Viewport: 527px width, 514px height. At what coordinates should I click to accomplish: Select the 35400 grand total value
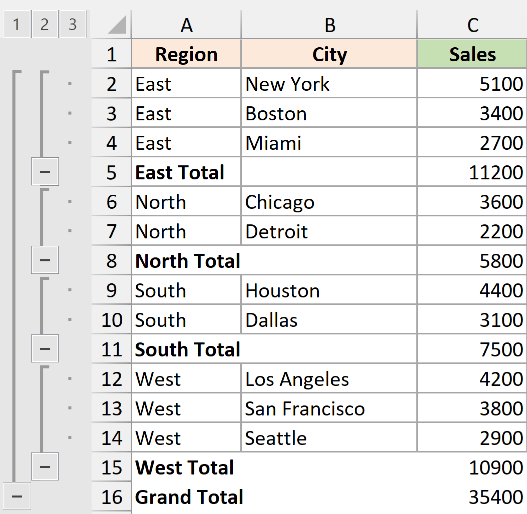472,497
